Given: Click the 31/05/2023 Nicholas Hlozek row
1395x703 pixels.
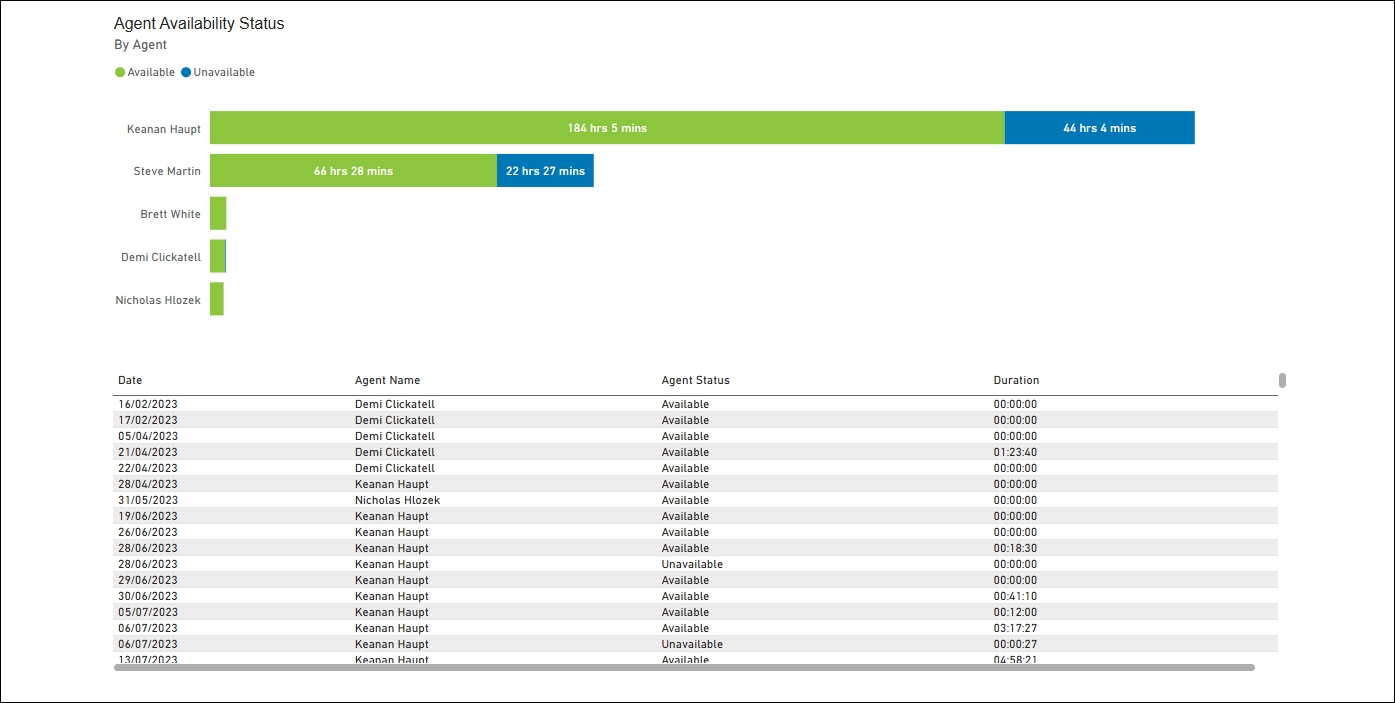Looking at the screenshot, I should click(397, 501).
